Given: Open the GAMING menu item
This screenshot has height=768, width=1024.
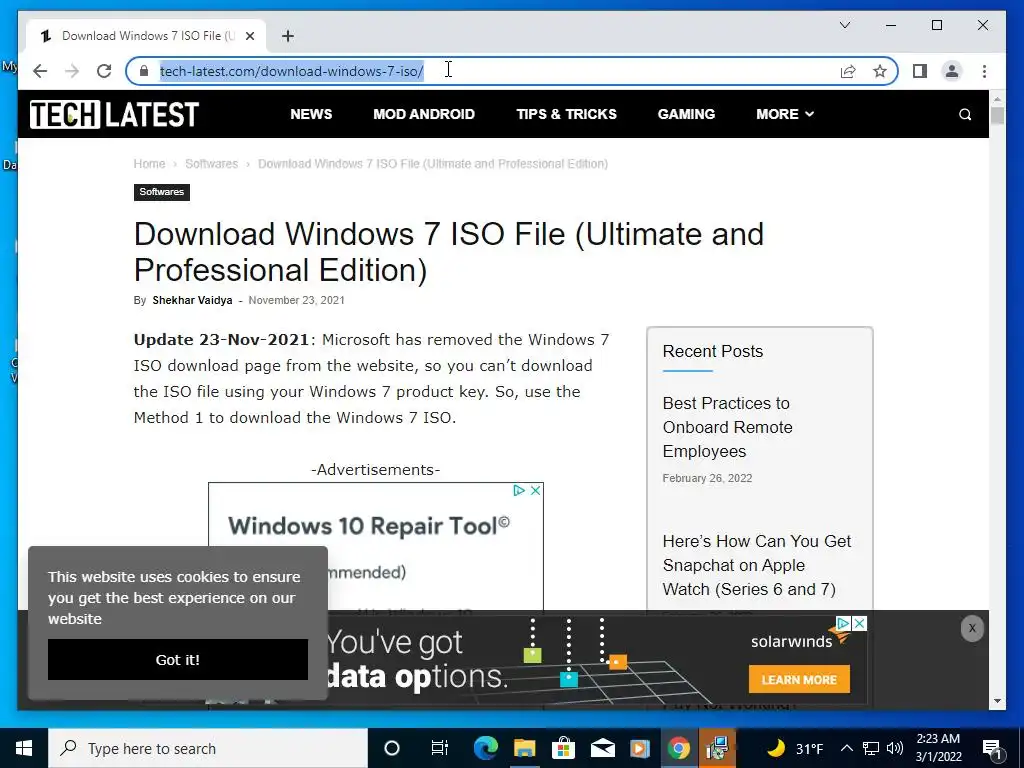Looking at the screenshot, I should point(686,114).
